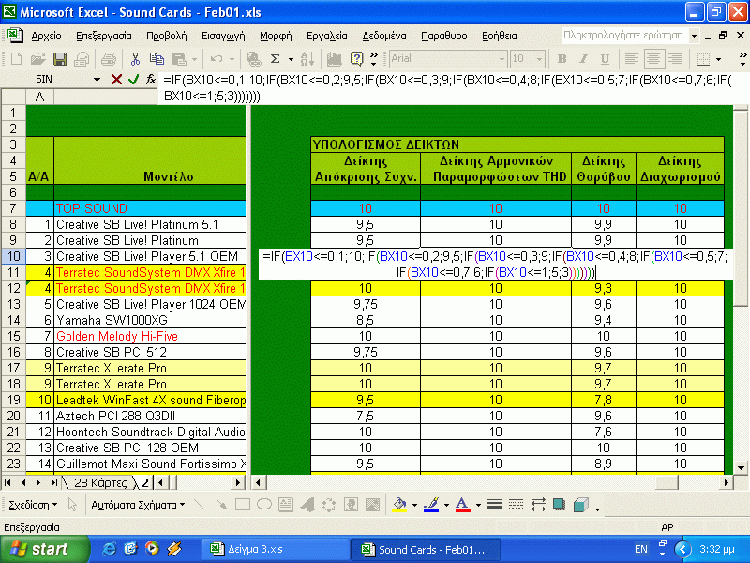The width and height of the screenshot is (750, 563).
Task: Launch Internet Explorer from quick launch
Action: (x=109, y=549)
